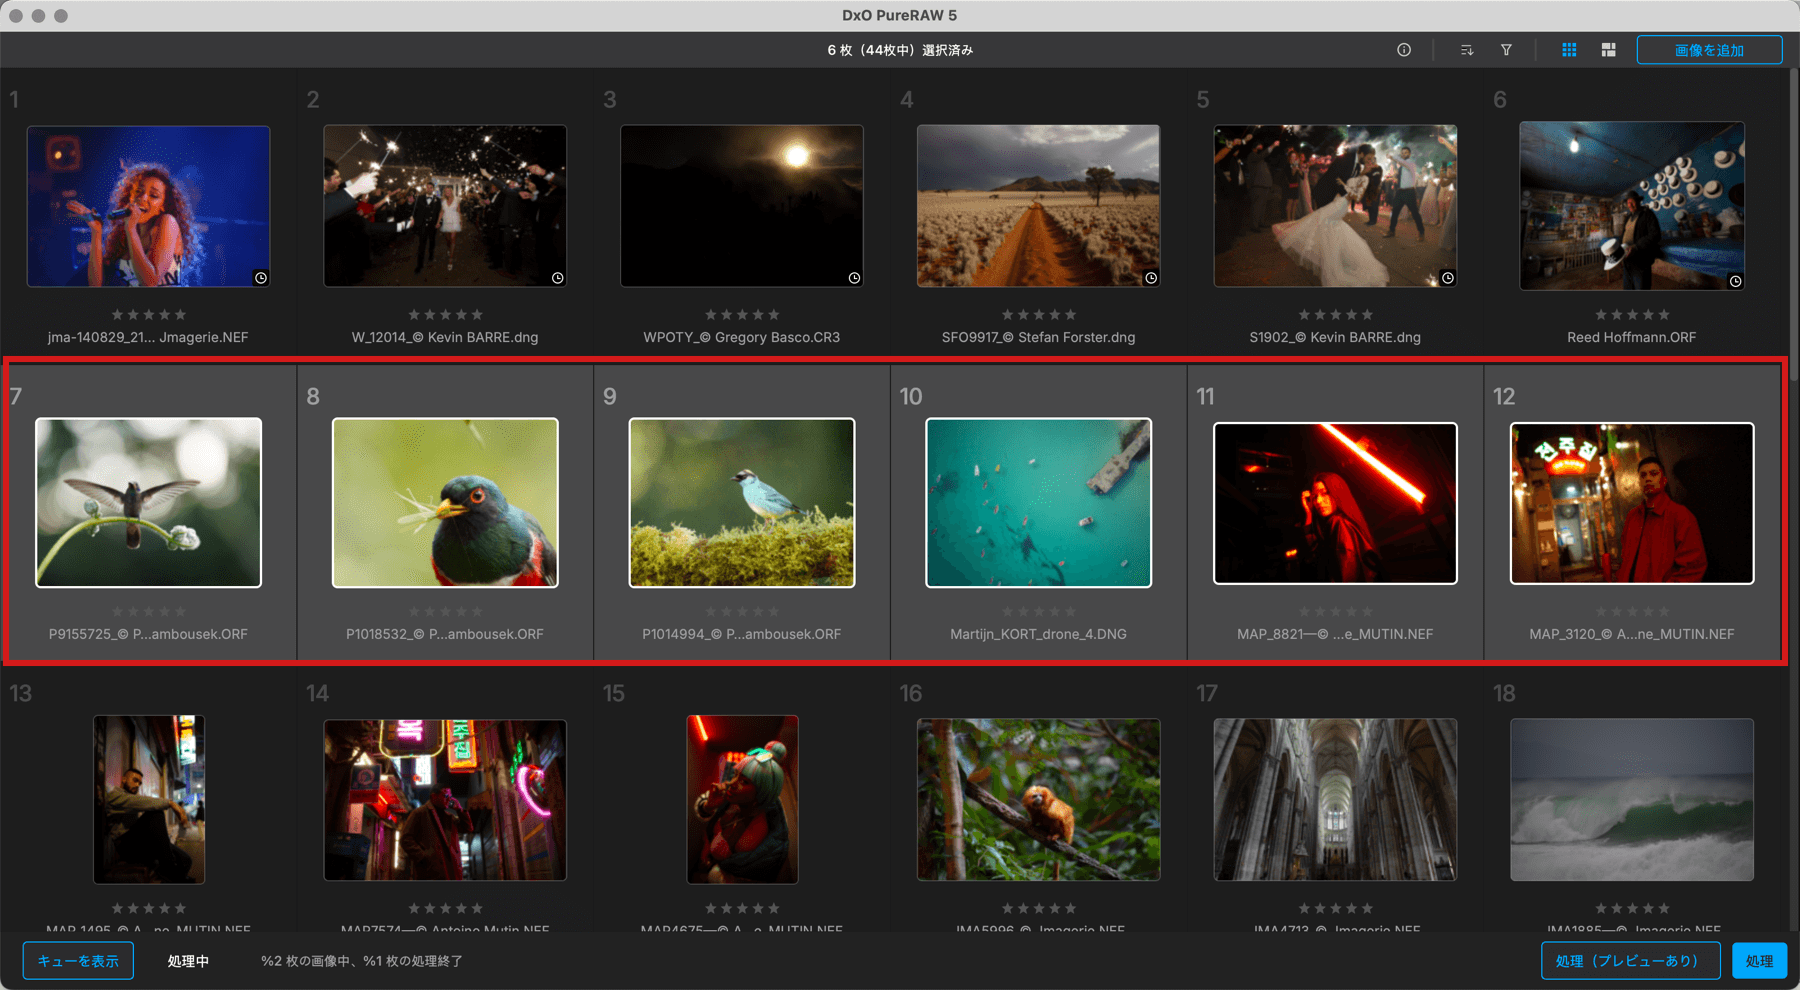Click filename P1018532_© P...ambousek.ORF

(445, 634)
